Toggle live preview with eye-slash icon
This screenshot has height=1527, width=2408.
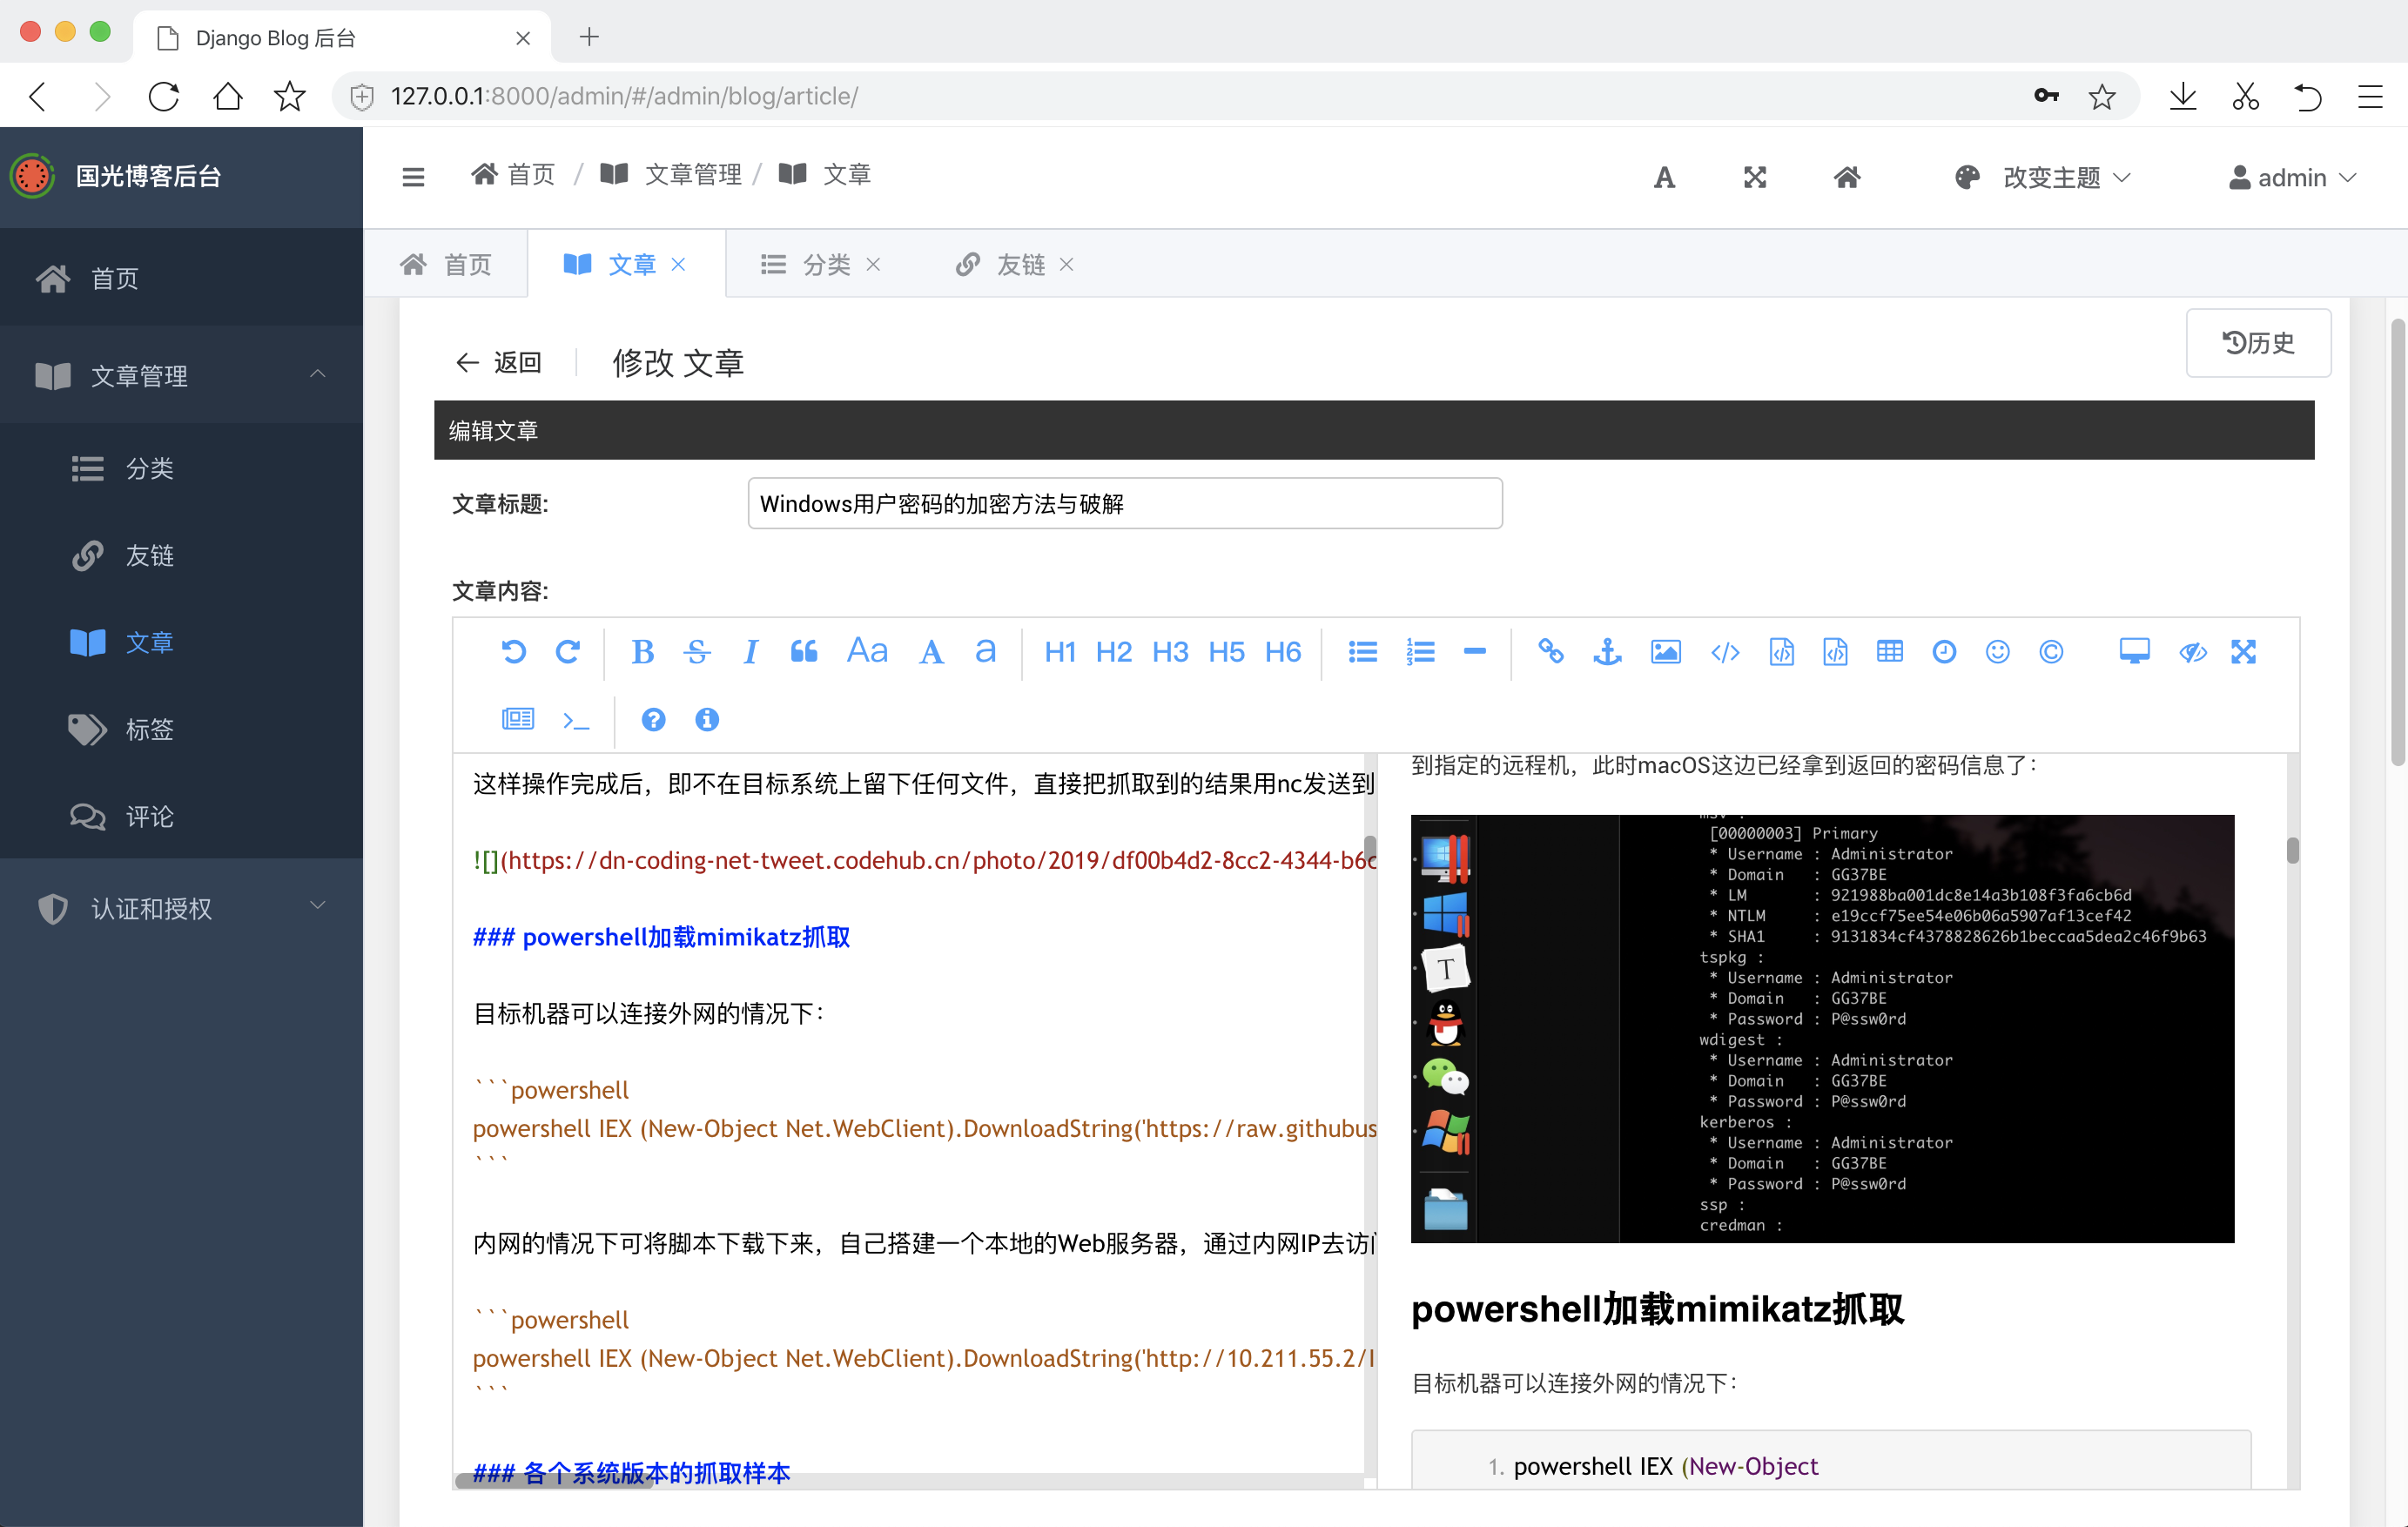click(x=2192, y=652)
